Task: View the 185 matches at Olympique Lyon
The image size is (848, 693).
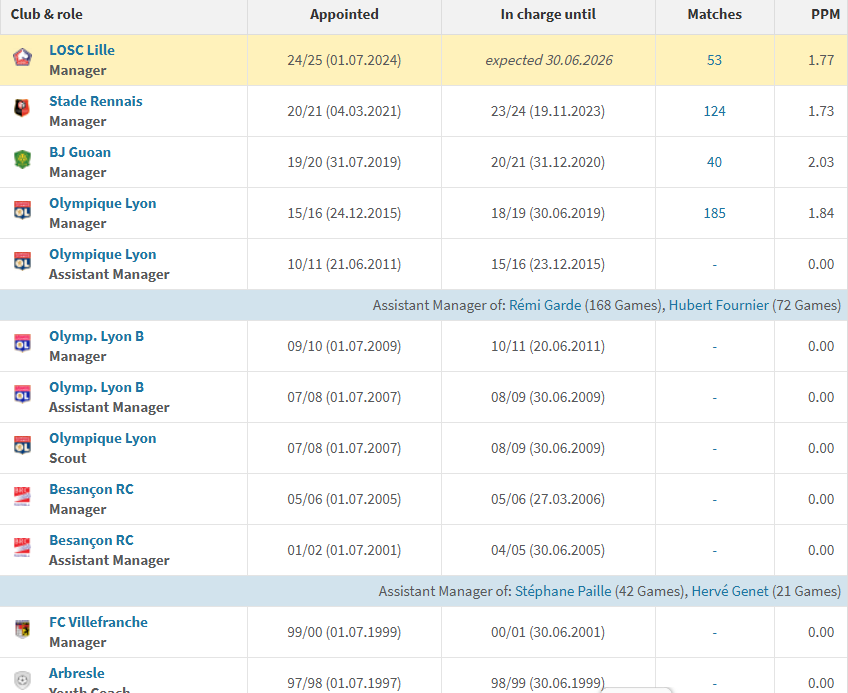Action: pos(714,213)
